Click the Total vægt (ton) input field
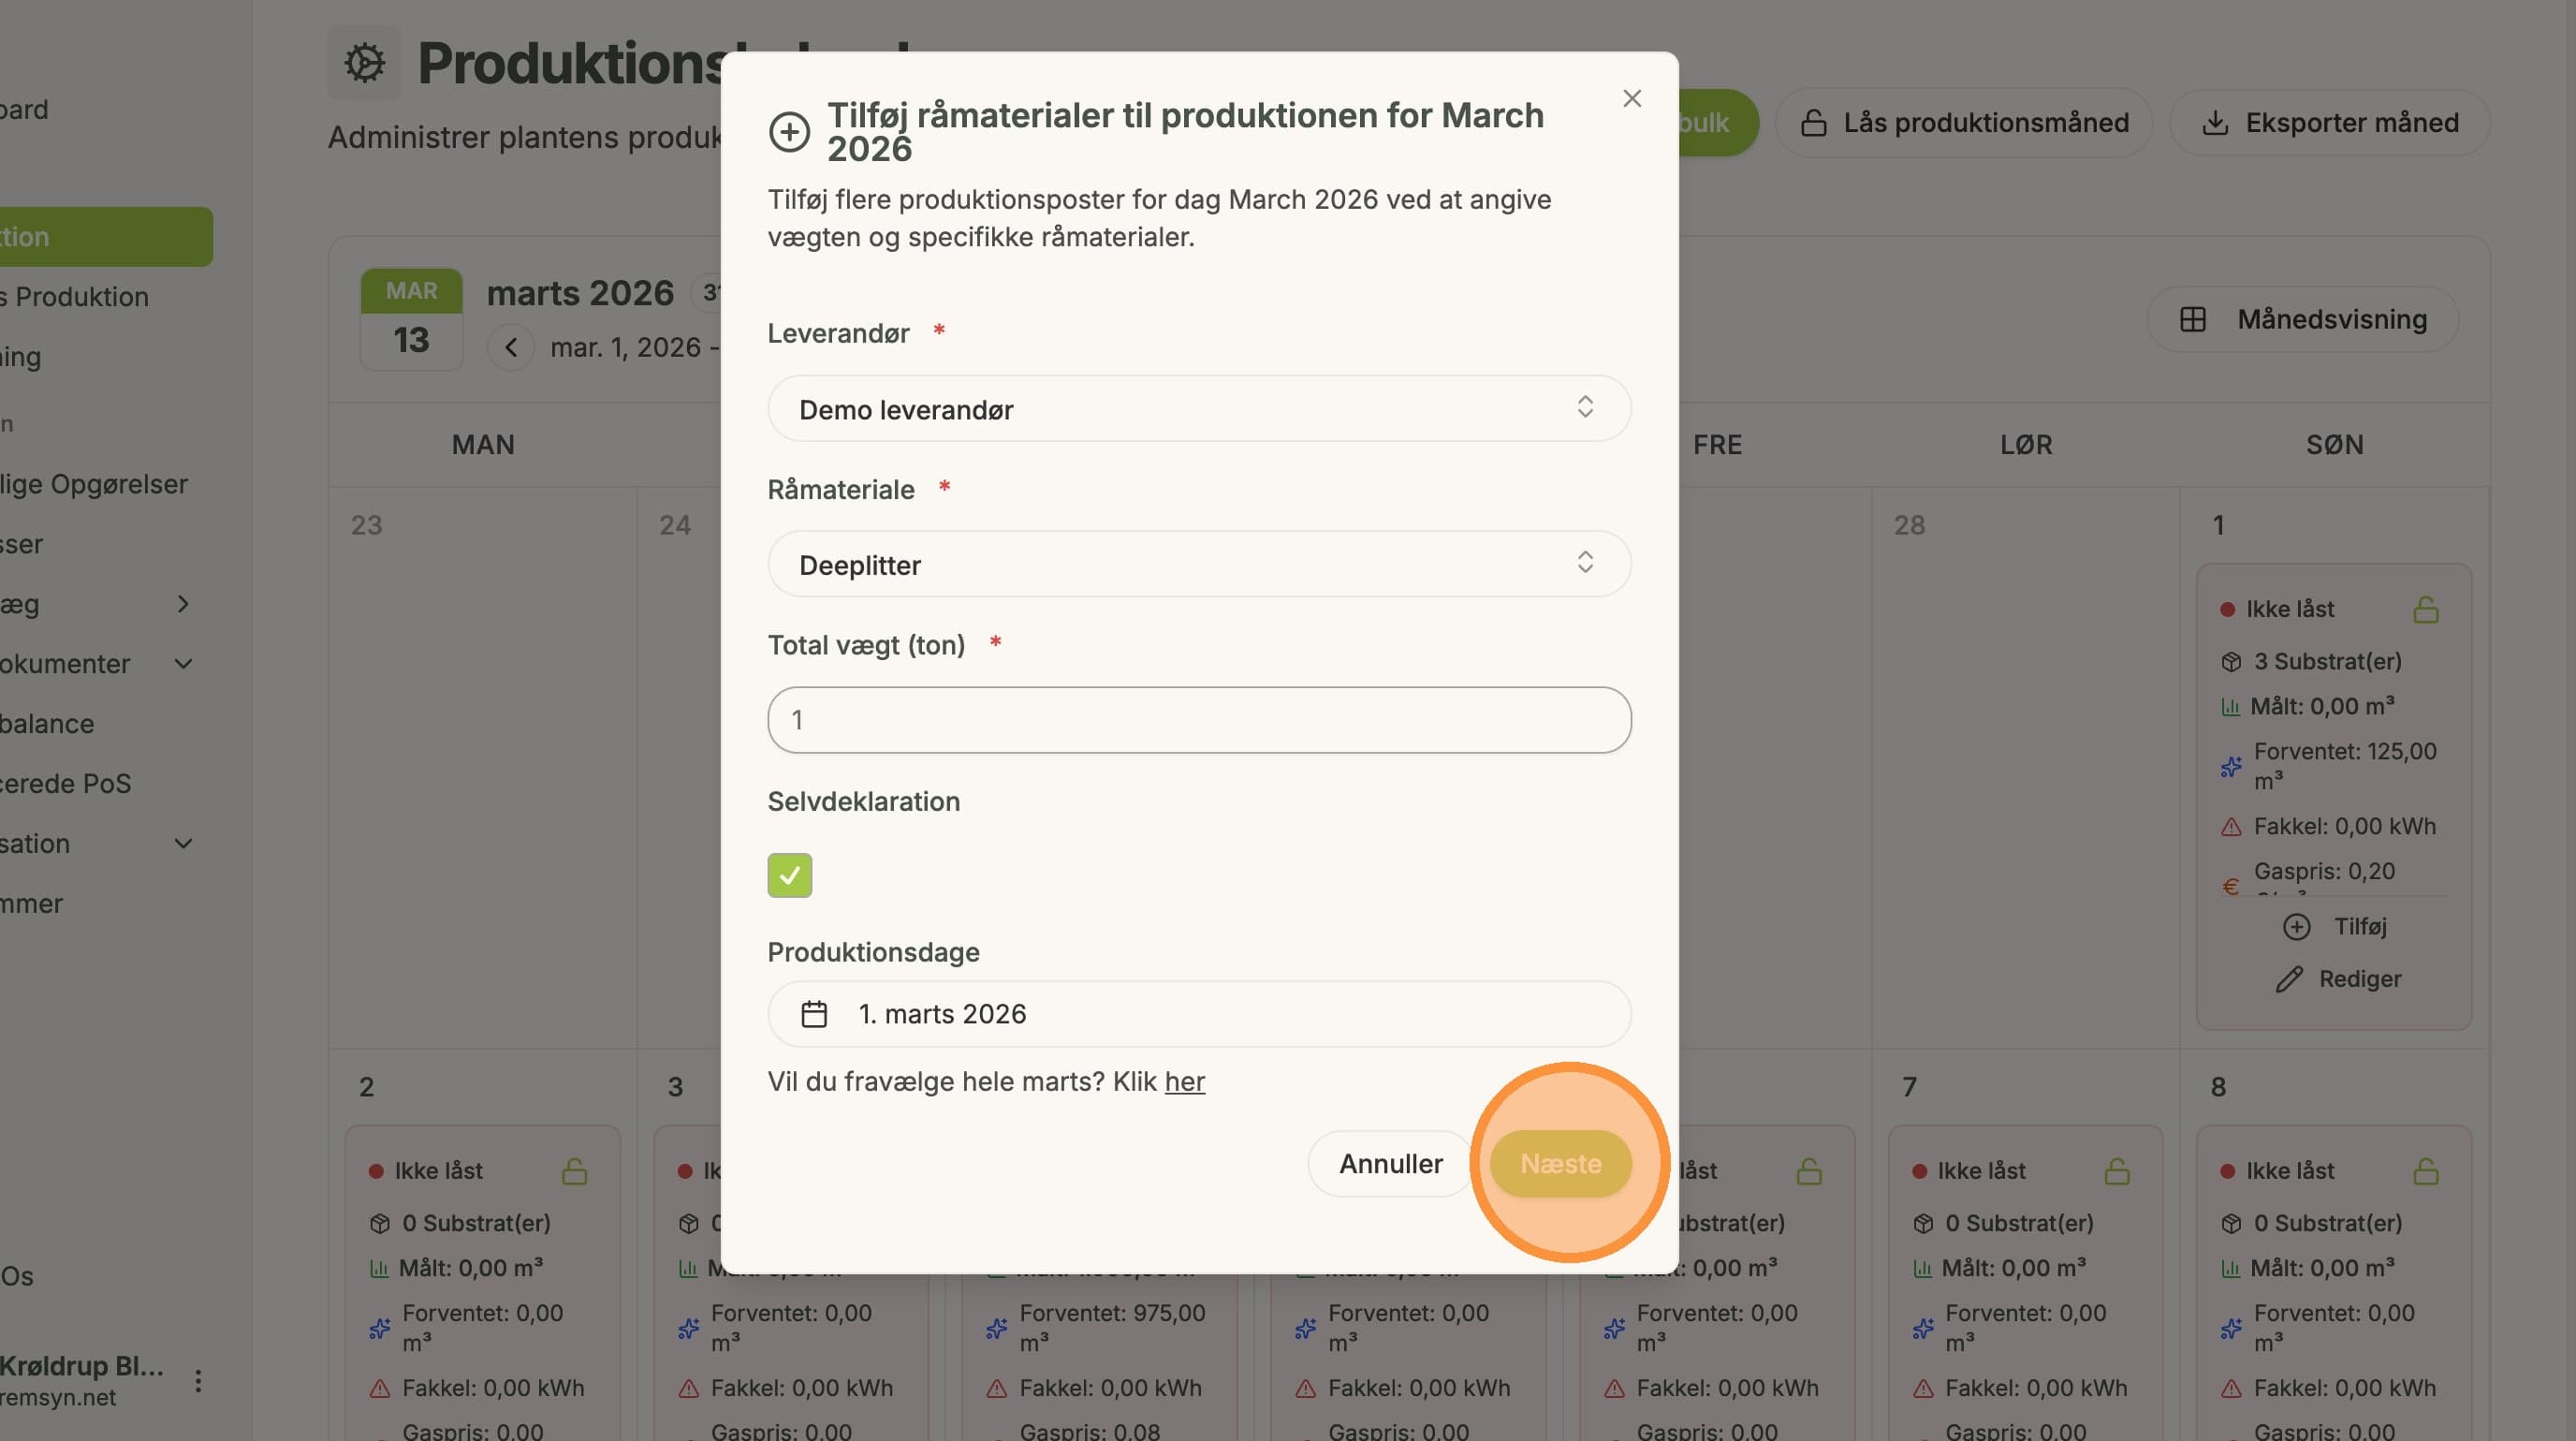The height and width of the screenshot is (1441, 2576). point(1199,720)
